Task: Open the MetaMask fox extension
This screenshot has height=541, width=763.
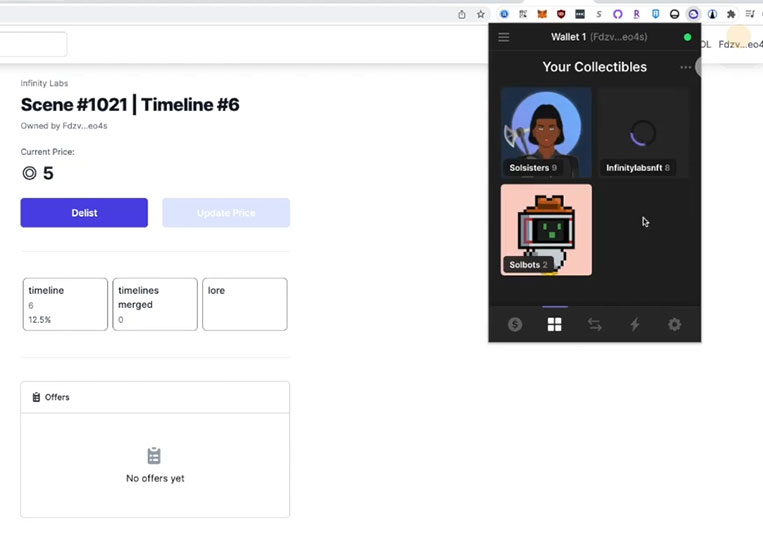Action: point(542,15)
